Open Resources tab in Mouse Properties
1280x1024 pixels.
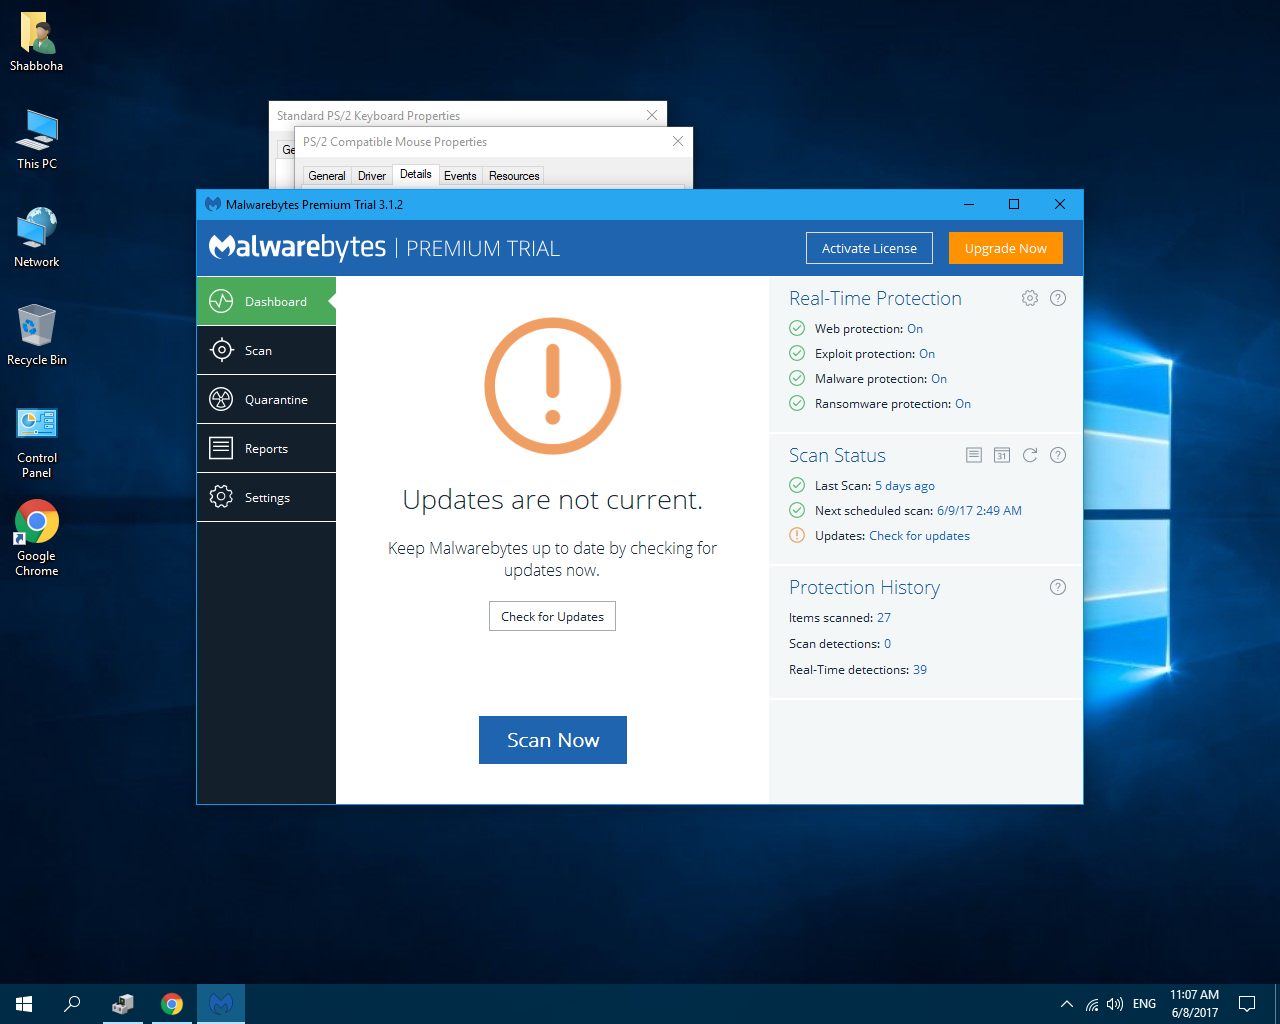point(514,176)
